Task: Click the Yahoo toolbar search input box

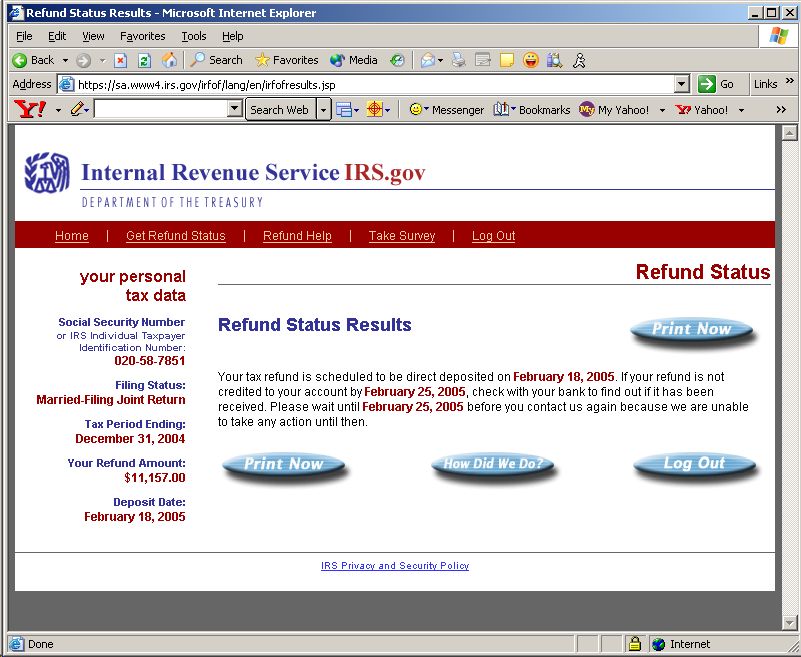Action: (x=161, y=109)
